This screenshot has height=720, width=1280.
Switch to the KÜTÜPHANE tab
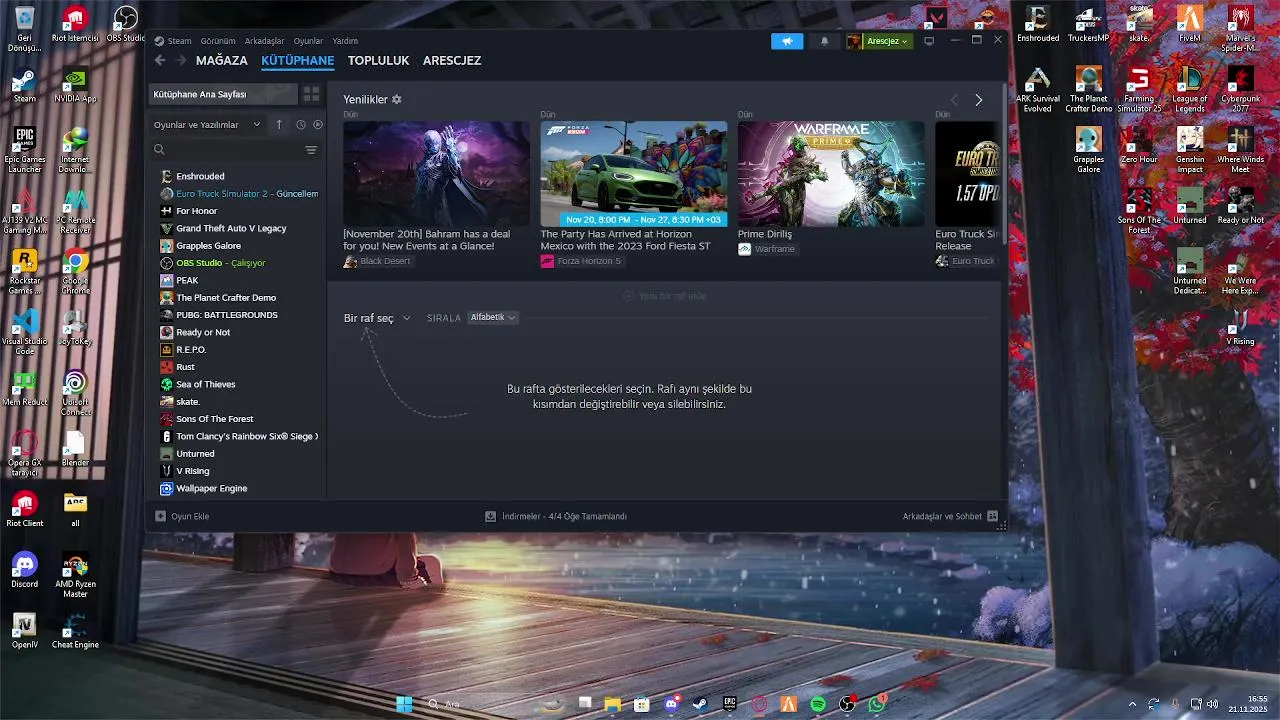[298, 60]
